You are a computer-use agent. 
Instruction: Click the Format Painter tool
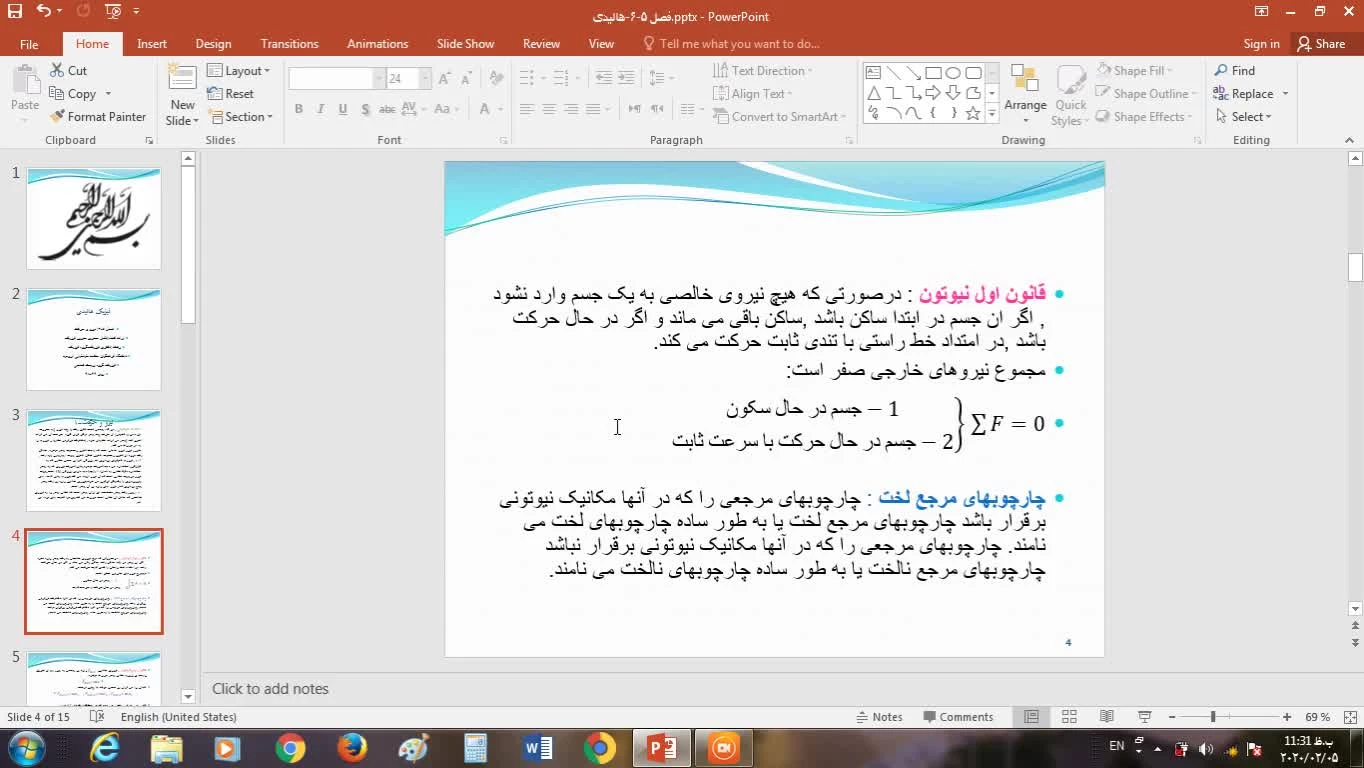pos(98,117)
